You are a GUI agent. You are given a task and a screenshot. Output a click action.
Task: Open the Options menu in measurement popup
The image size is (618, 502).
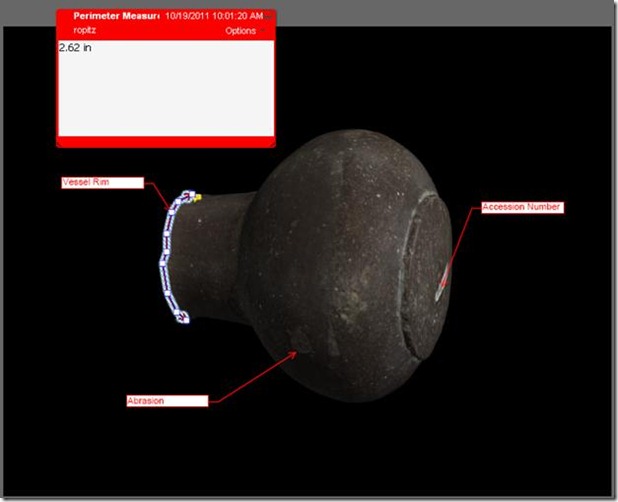click(244, 31)
